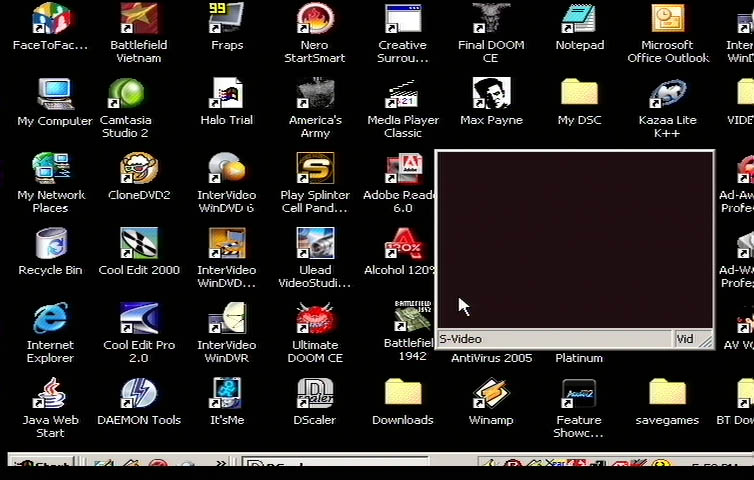Image resolution: width=754 pixels, height=480 pixels.
Task: Select the Max Payne desktop icon
Action: (491, 93)
